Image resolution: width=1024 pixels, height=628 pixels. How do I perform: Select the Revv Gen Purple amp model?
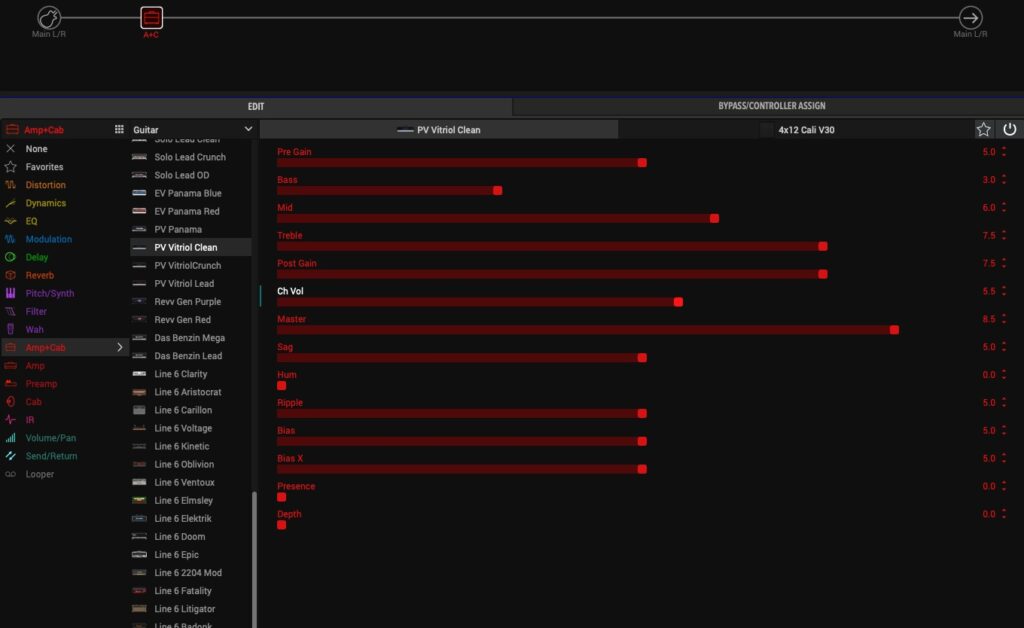pos(187,302)
